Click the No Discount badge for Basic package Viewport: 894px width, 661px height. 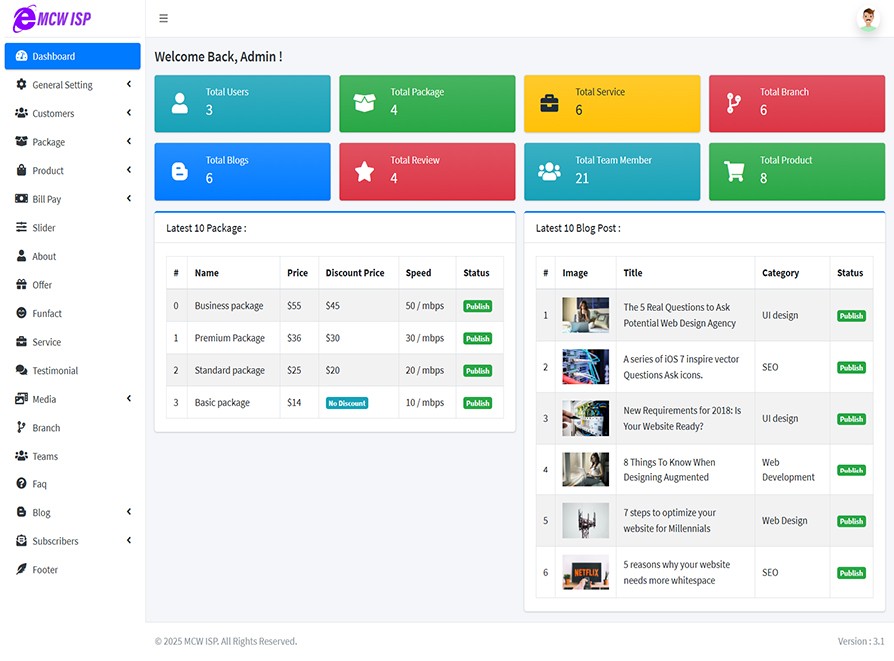(x=347, y=403)
